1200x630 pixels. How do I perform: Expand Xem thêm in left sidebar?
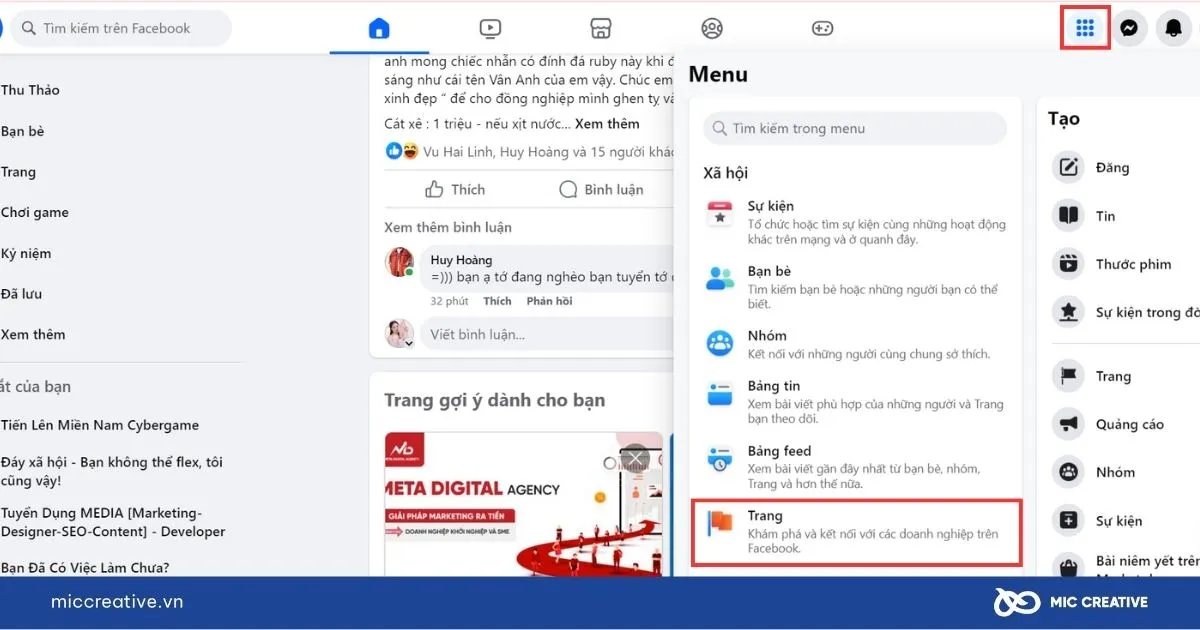click(34, 334)
